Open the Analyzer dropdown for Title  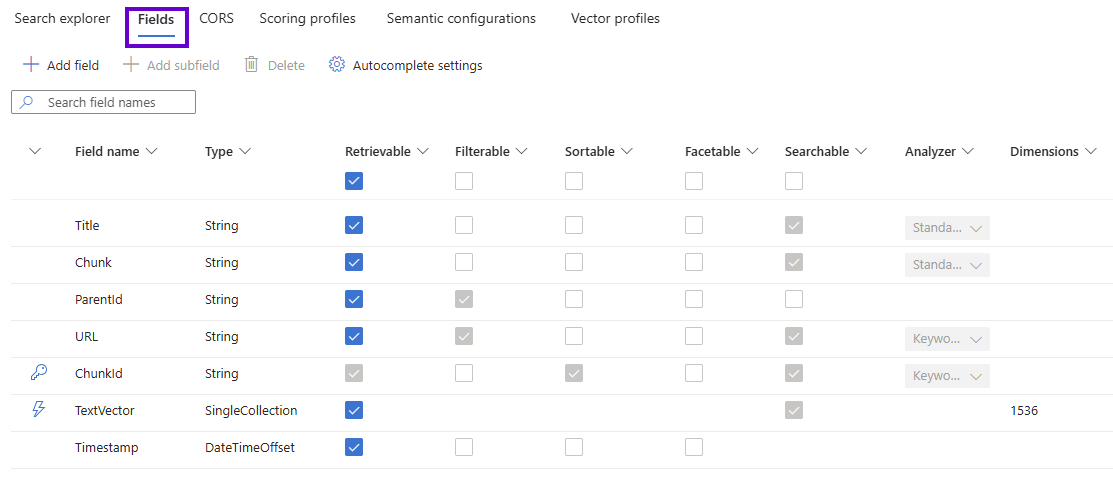[x=947, y=228]
